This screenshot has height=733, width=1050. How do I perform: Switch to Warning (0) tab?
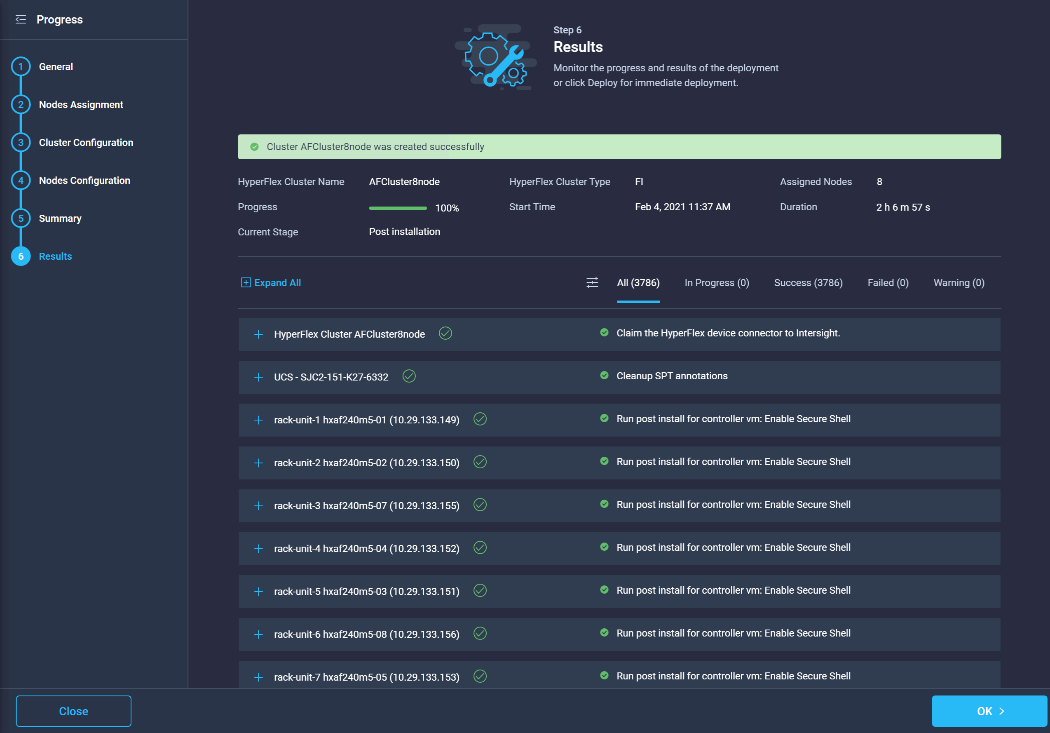point(959,282)
